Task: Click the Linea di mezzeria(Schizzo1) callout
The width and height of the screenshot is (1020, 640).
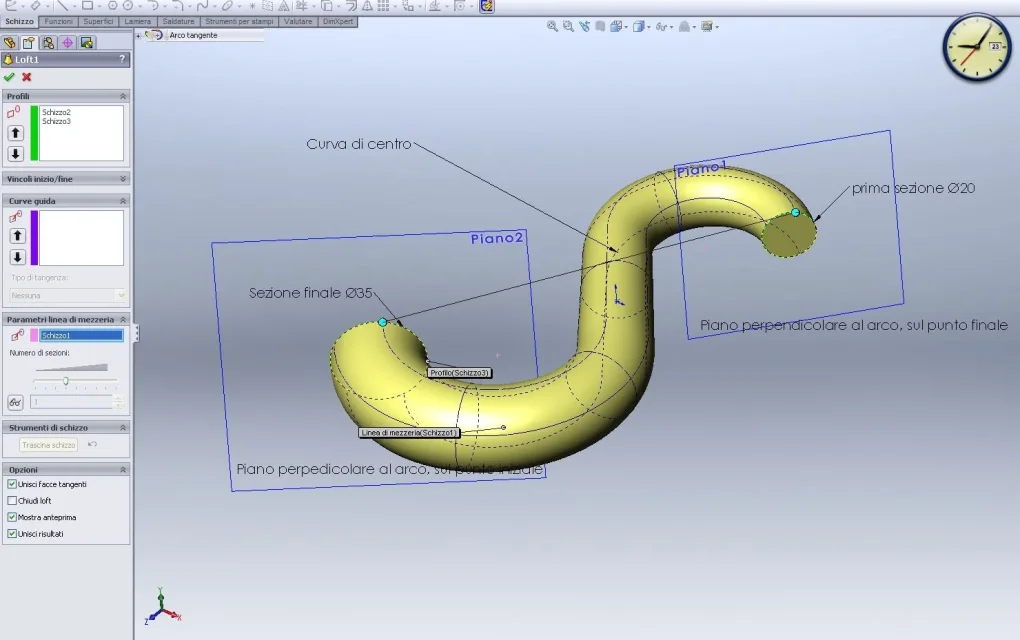Action: 409,433
